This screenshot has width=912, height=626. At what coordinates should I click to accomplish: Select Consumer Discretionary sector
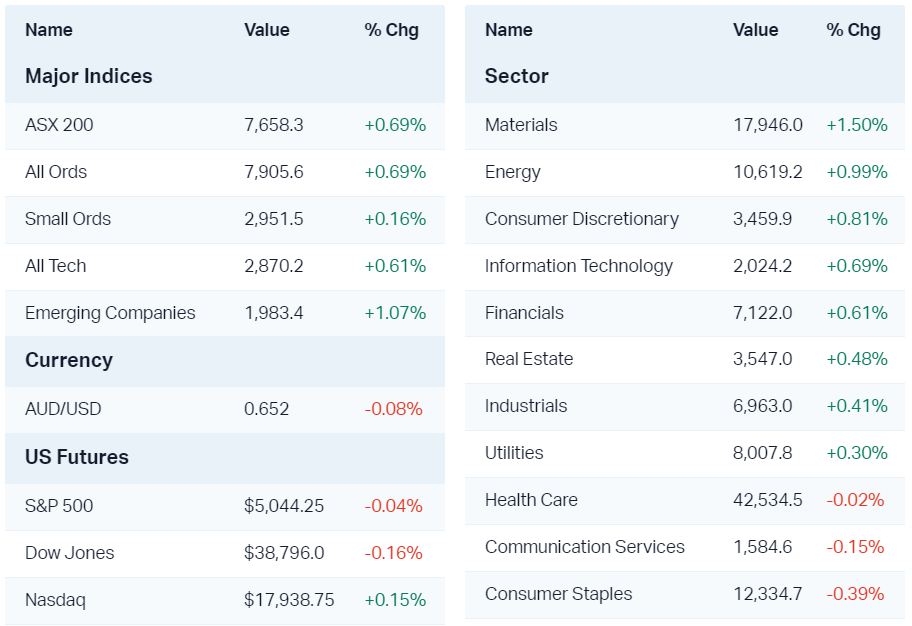point(582,219)
